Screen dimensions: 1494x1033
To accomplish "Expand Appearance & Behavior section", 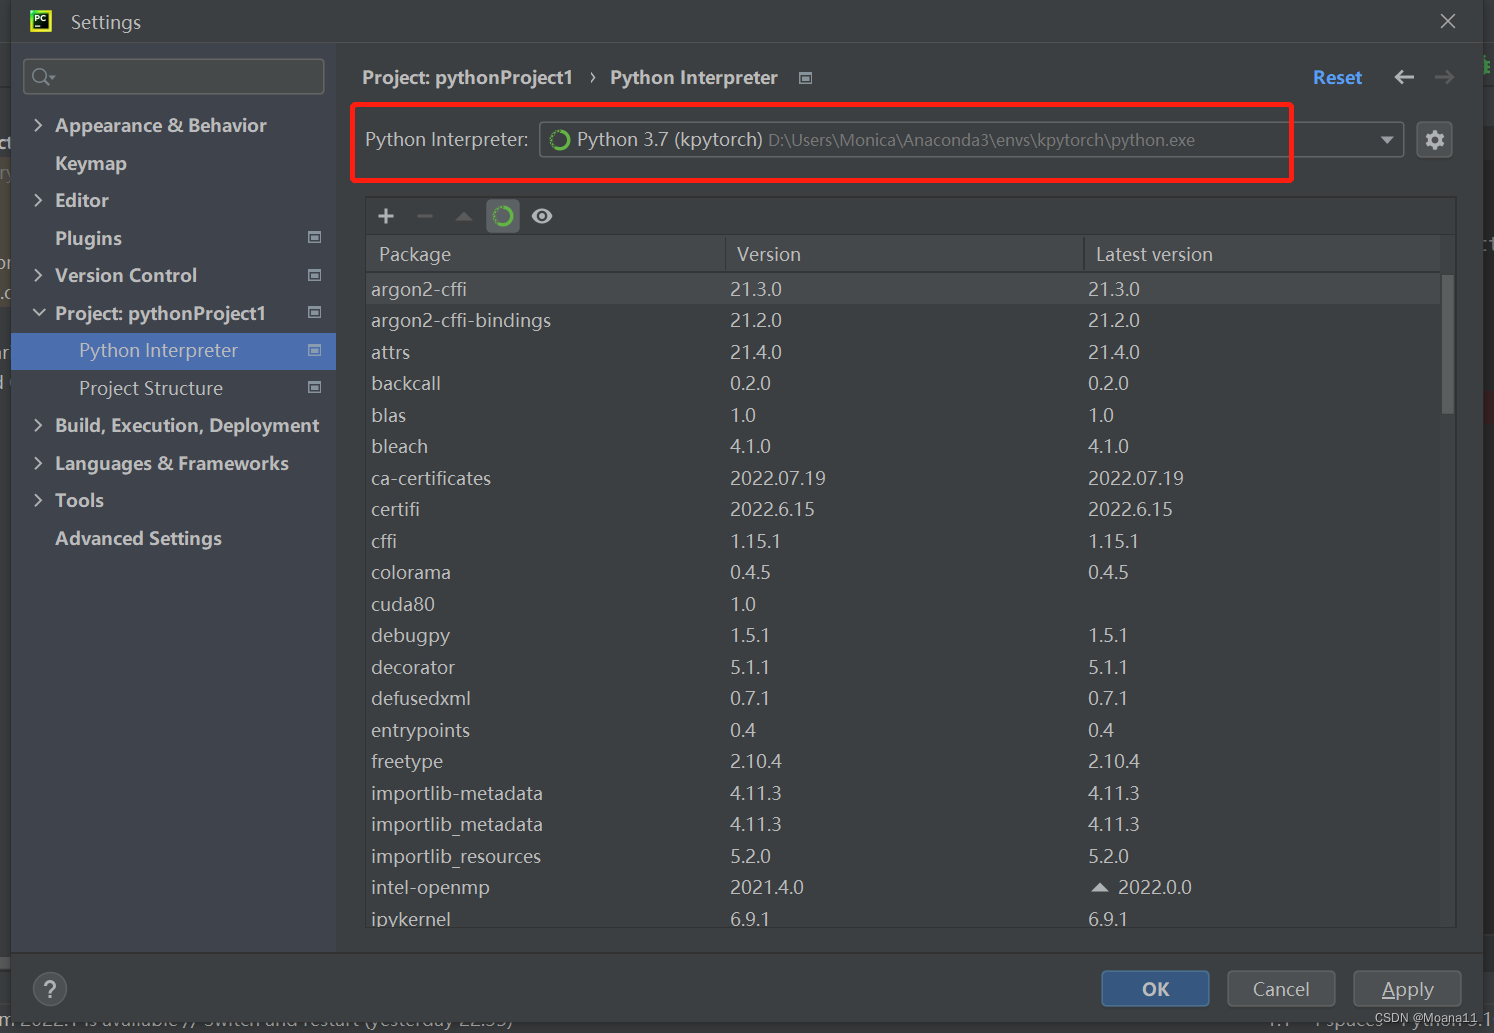I will 38,125.
